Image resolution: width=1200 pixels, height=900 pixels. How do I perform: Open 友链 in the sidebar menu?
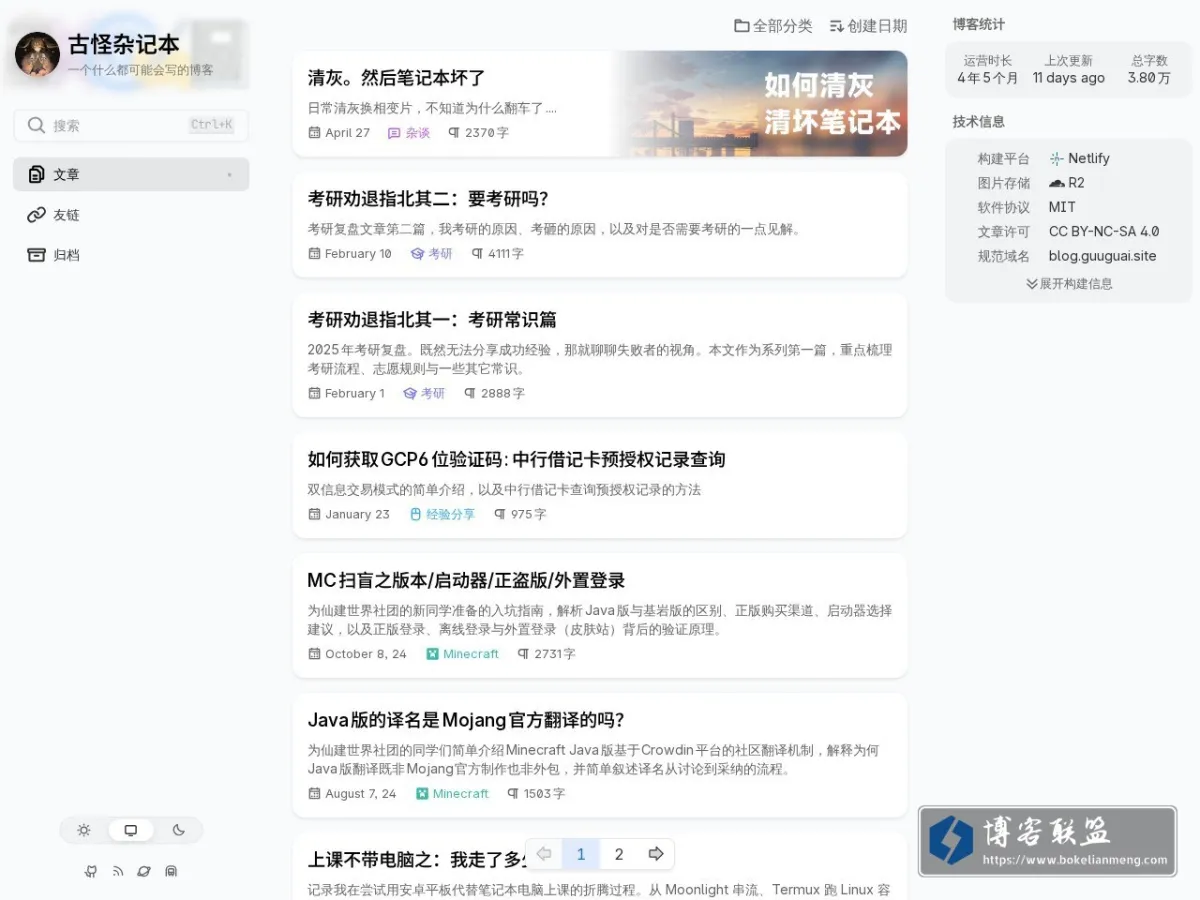coord(131,214)
